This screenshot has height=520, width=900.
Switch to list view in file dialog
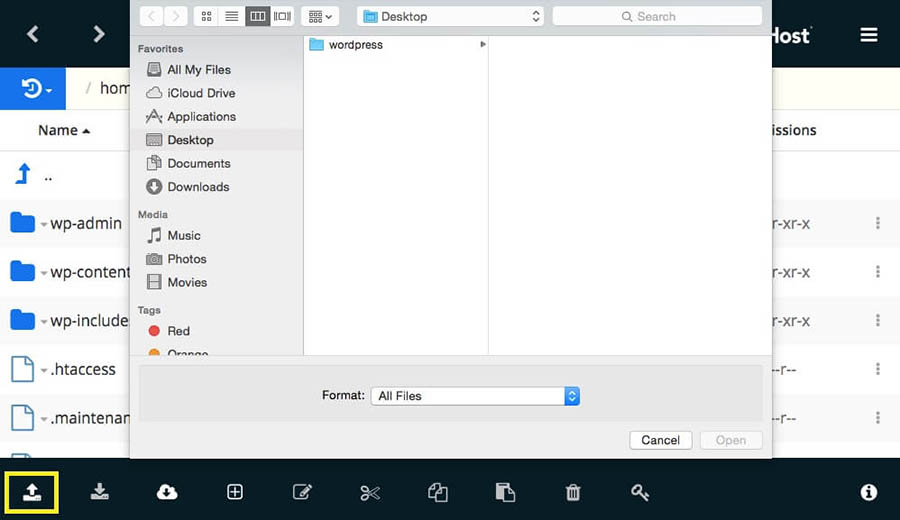click(x=232, y=16)
